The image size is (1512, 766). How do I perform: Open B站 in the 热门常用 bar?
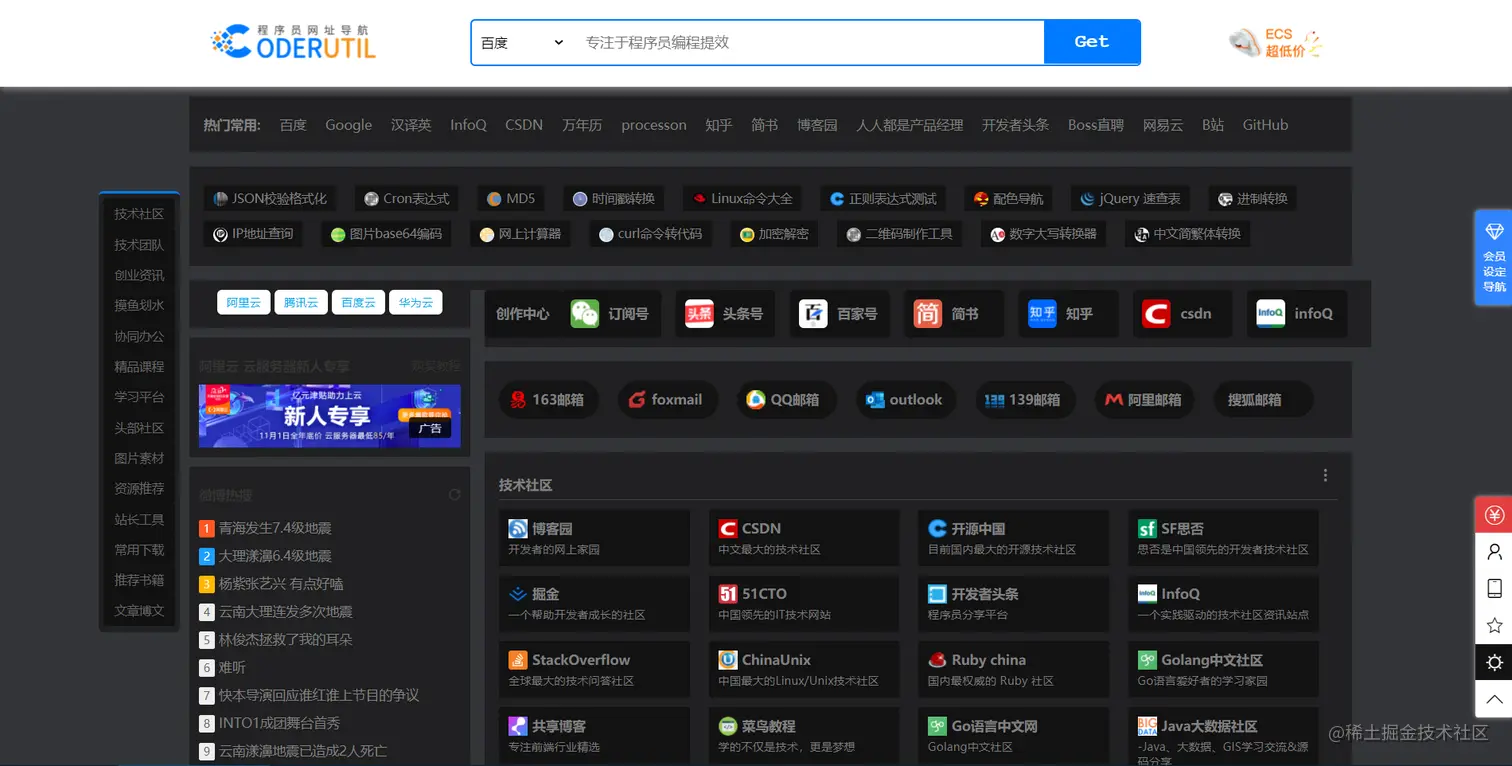1213,125
